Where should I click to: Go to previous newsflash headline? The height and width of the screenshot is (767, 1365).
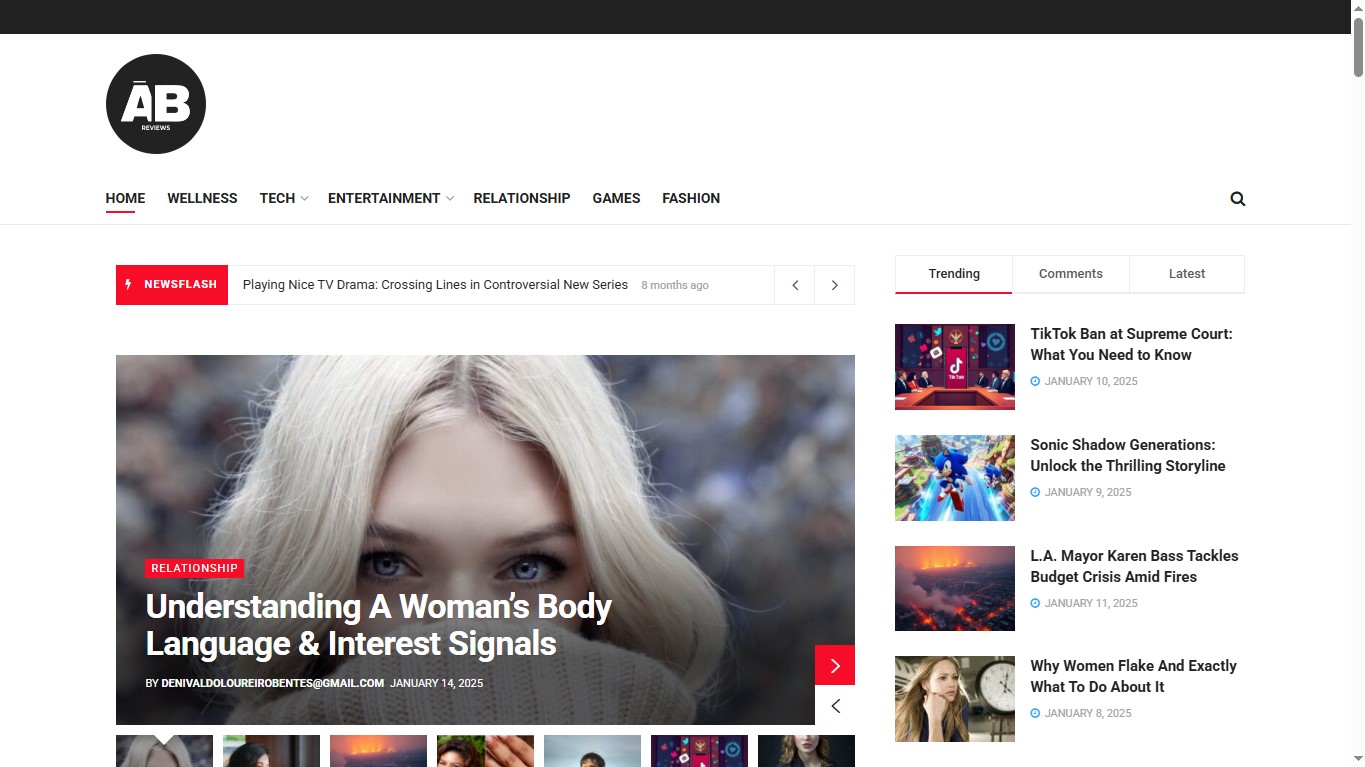795,285
